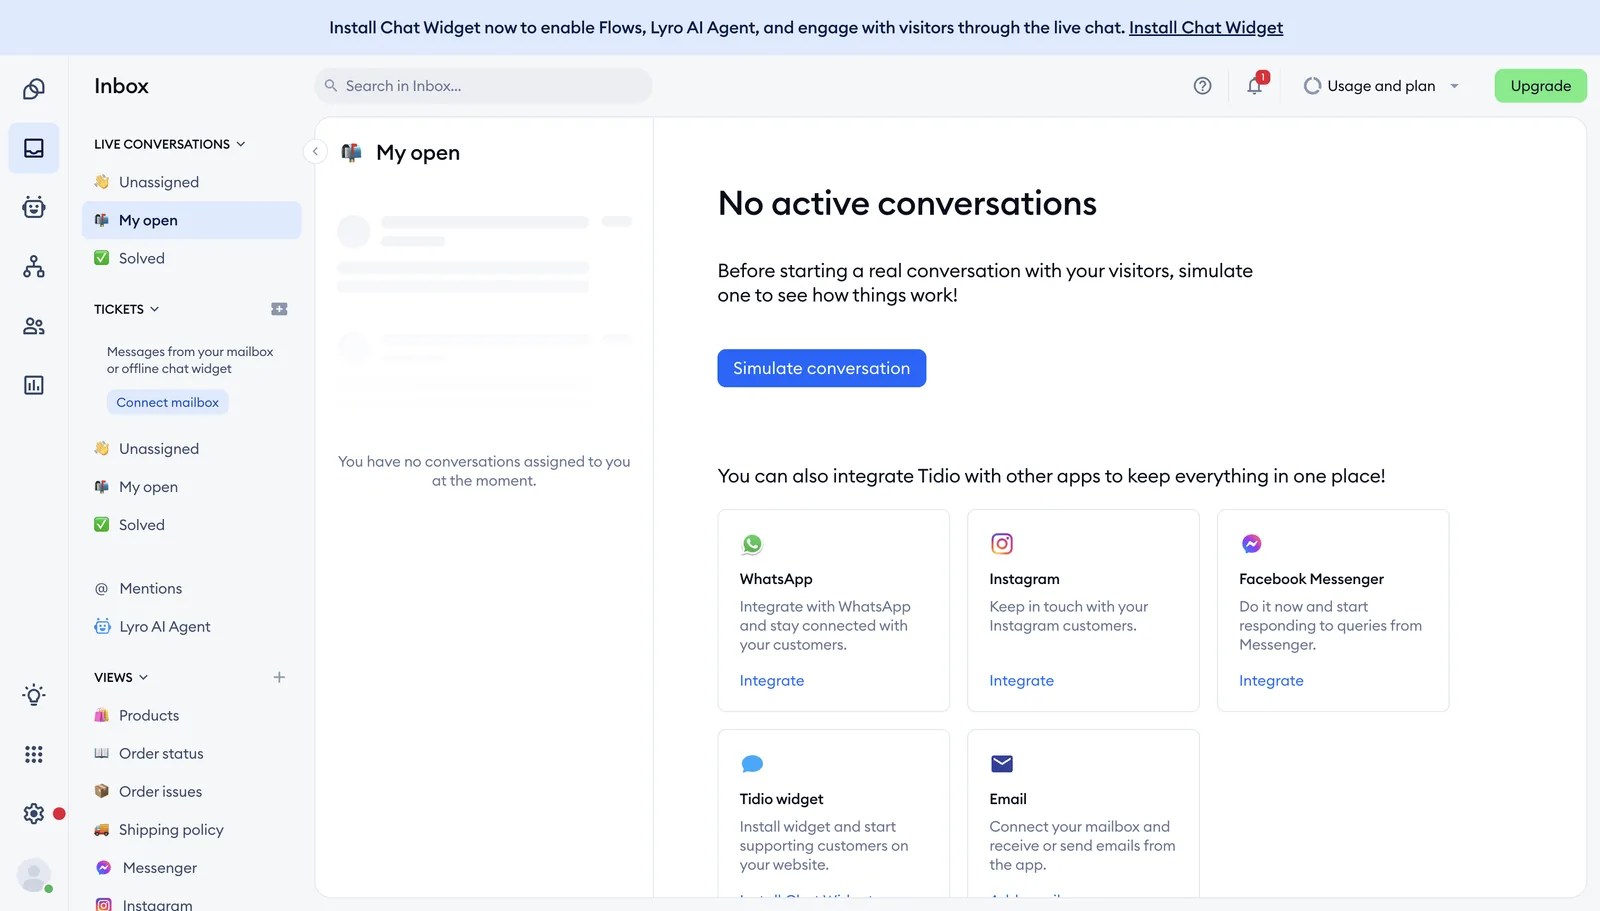Click the help question mark icon
The width and height of the screenshot is (1600, 911).
pos(1203,86)
